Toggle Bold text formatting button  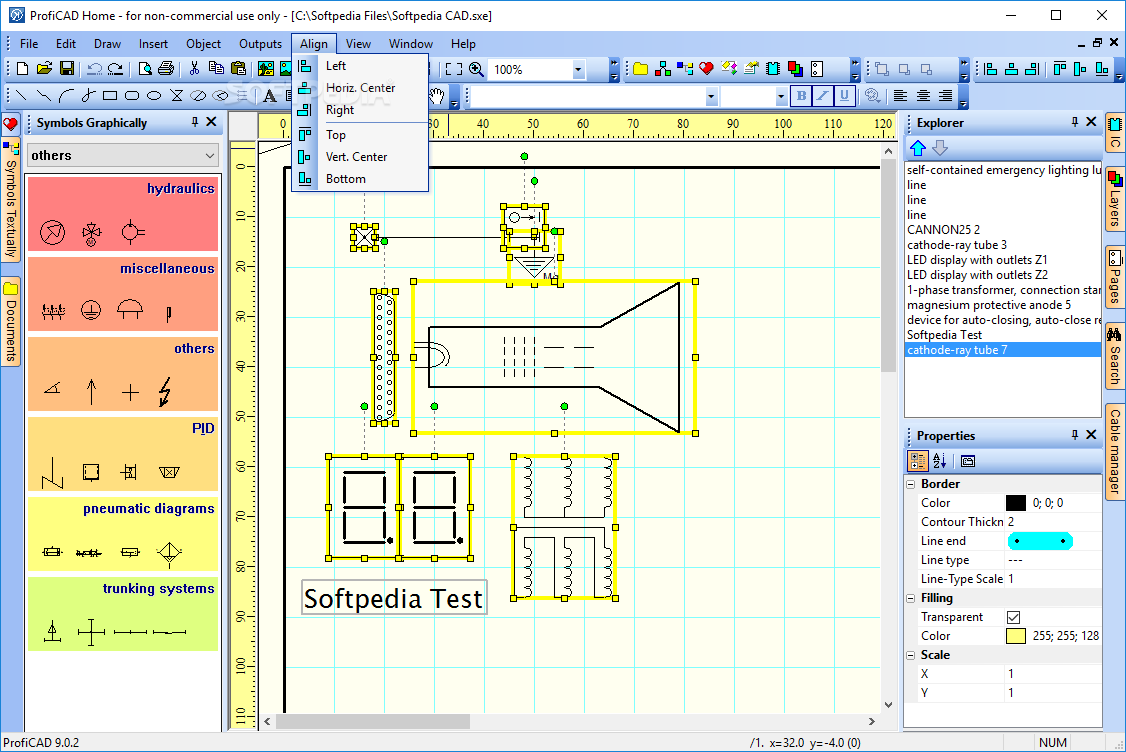click(x=801, y=96)
